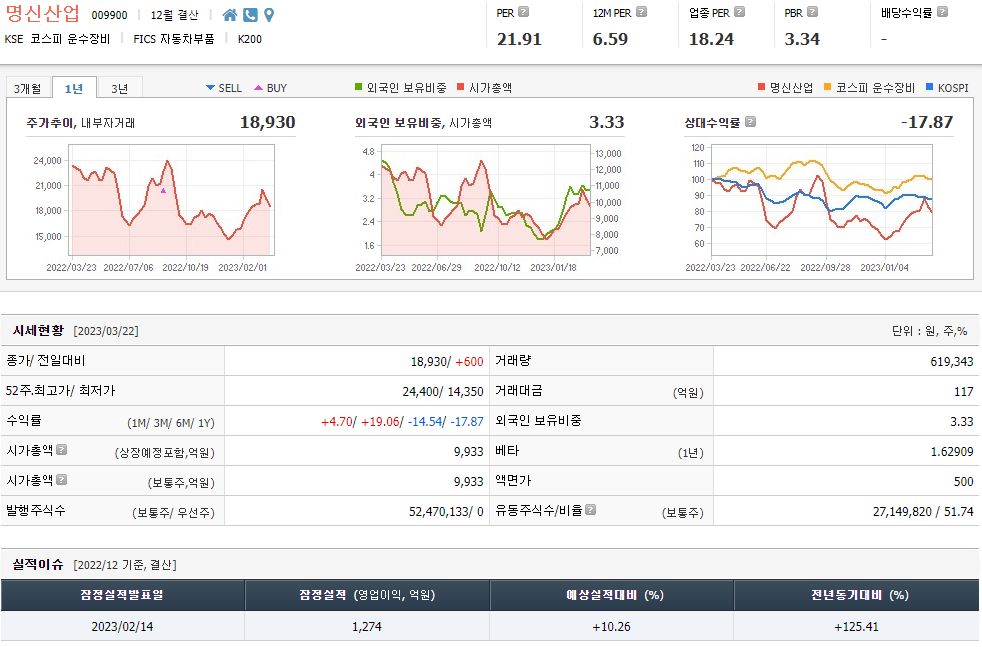Click the 시세현황 section heading
Screen dimensions: 982x647
38,330
